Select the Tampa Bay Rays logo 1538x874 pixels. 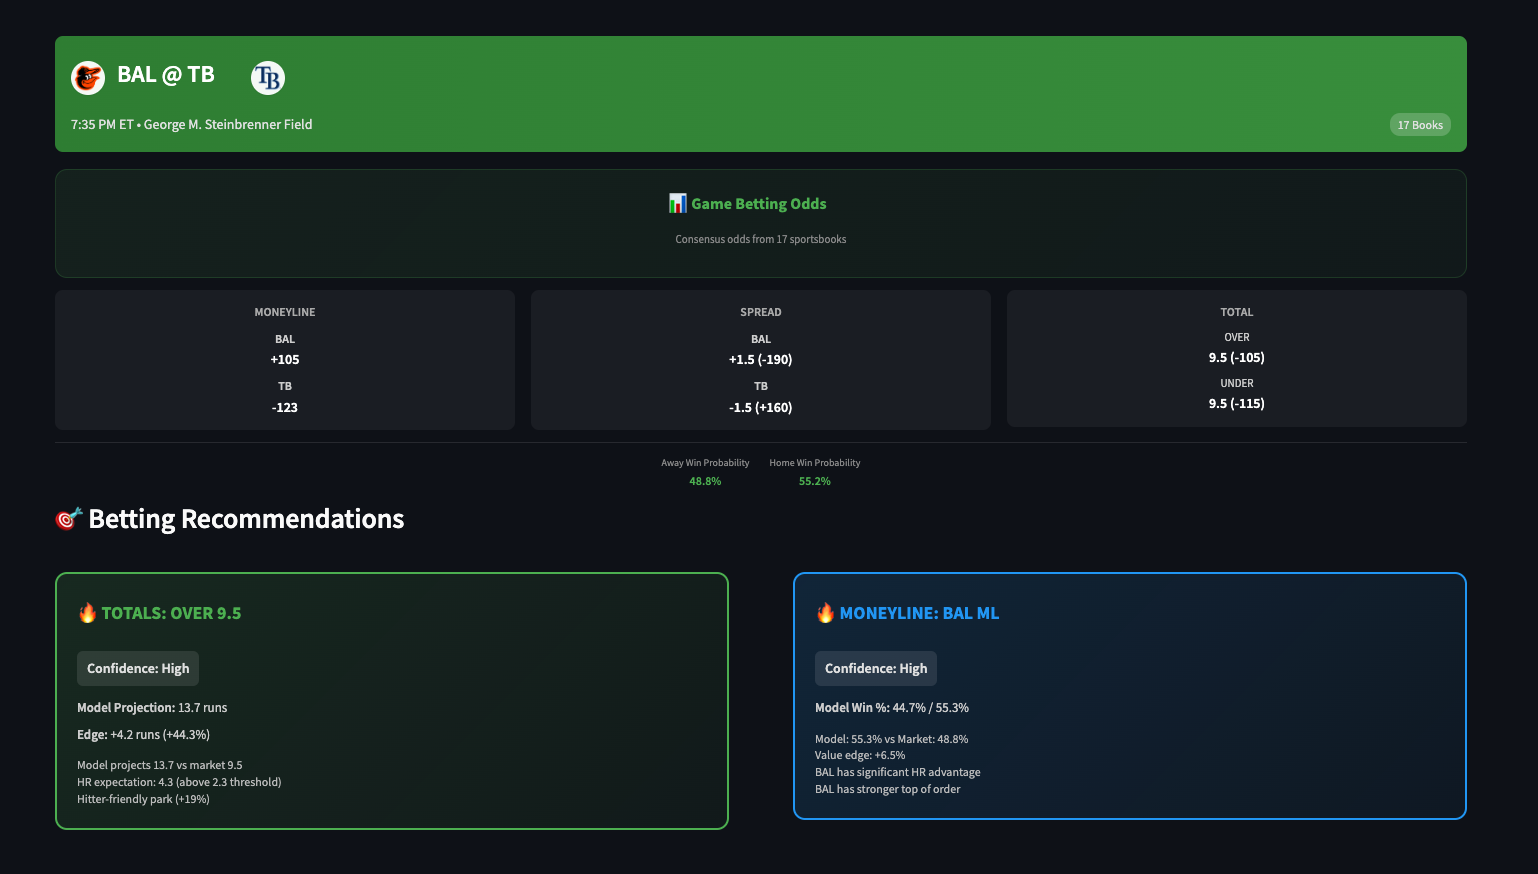267,77
